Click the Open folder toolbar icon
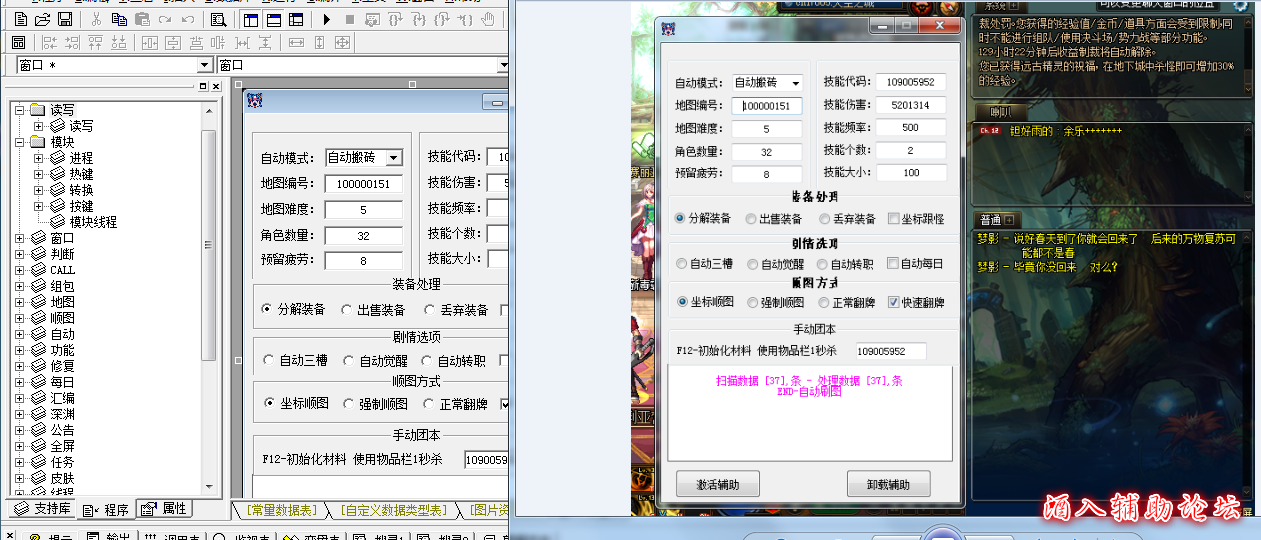This screenshot has width=1261, height=540. tap(42, 19)
